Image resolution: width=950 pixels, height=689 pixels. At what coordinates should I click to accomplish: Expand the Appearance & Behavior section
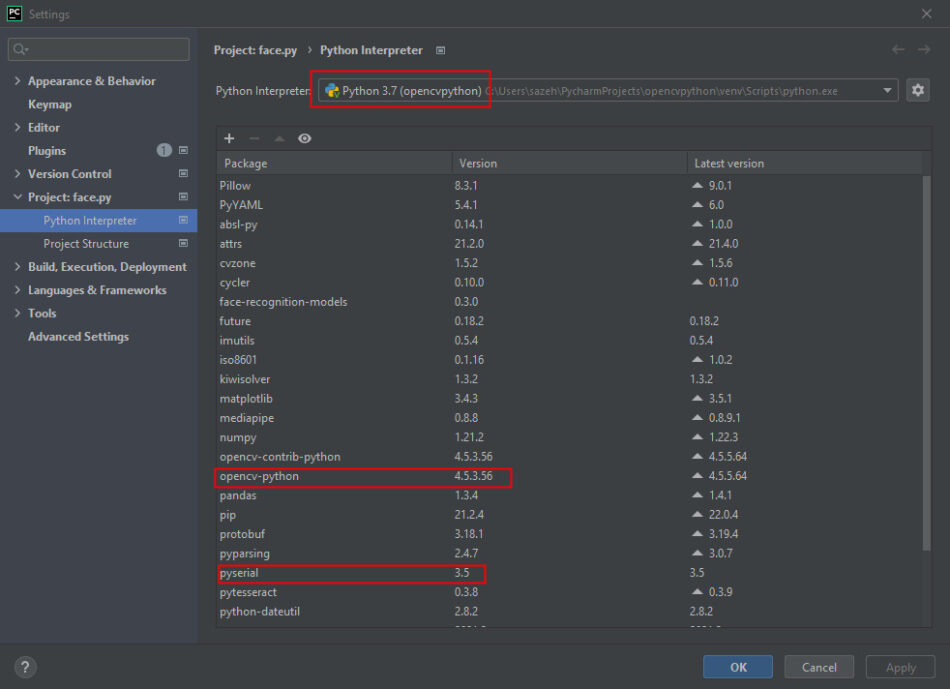[18, 81]
